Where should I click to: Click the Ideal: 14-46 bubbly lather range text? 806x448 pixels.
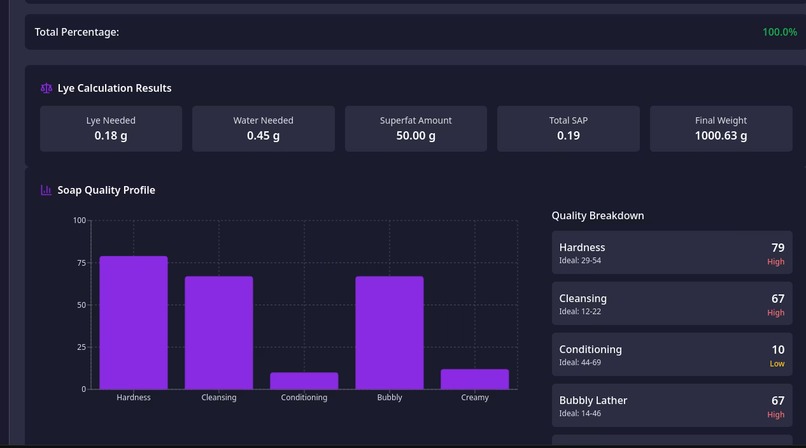(x=580, y=413)
